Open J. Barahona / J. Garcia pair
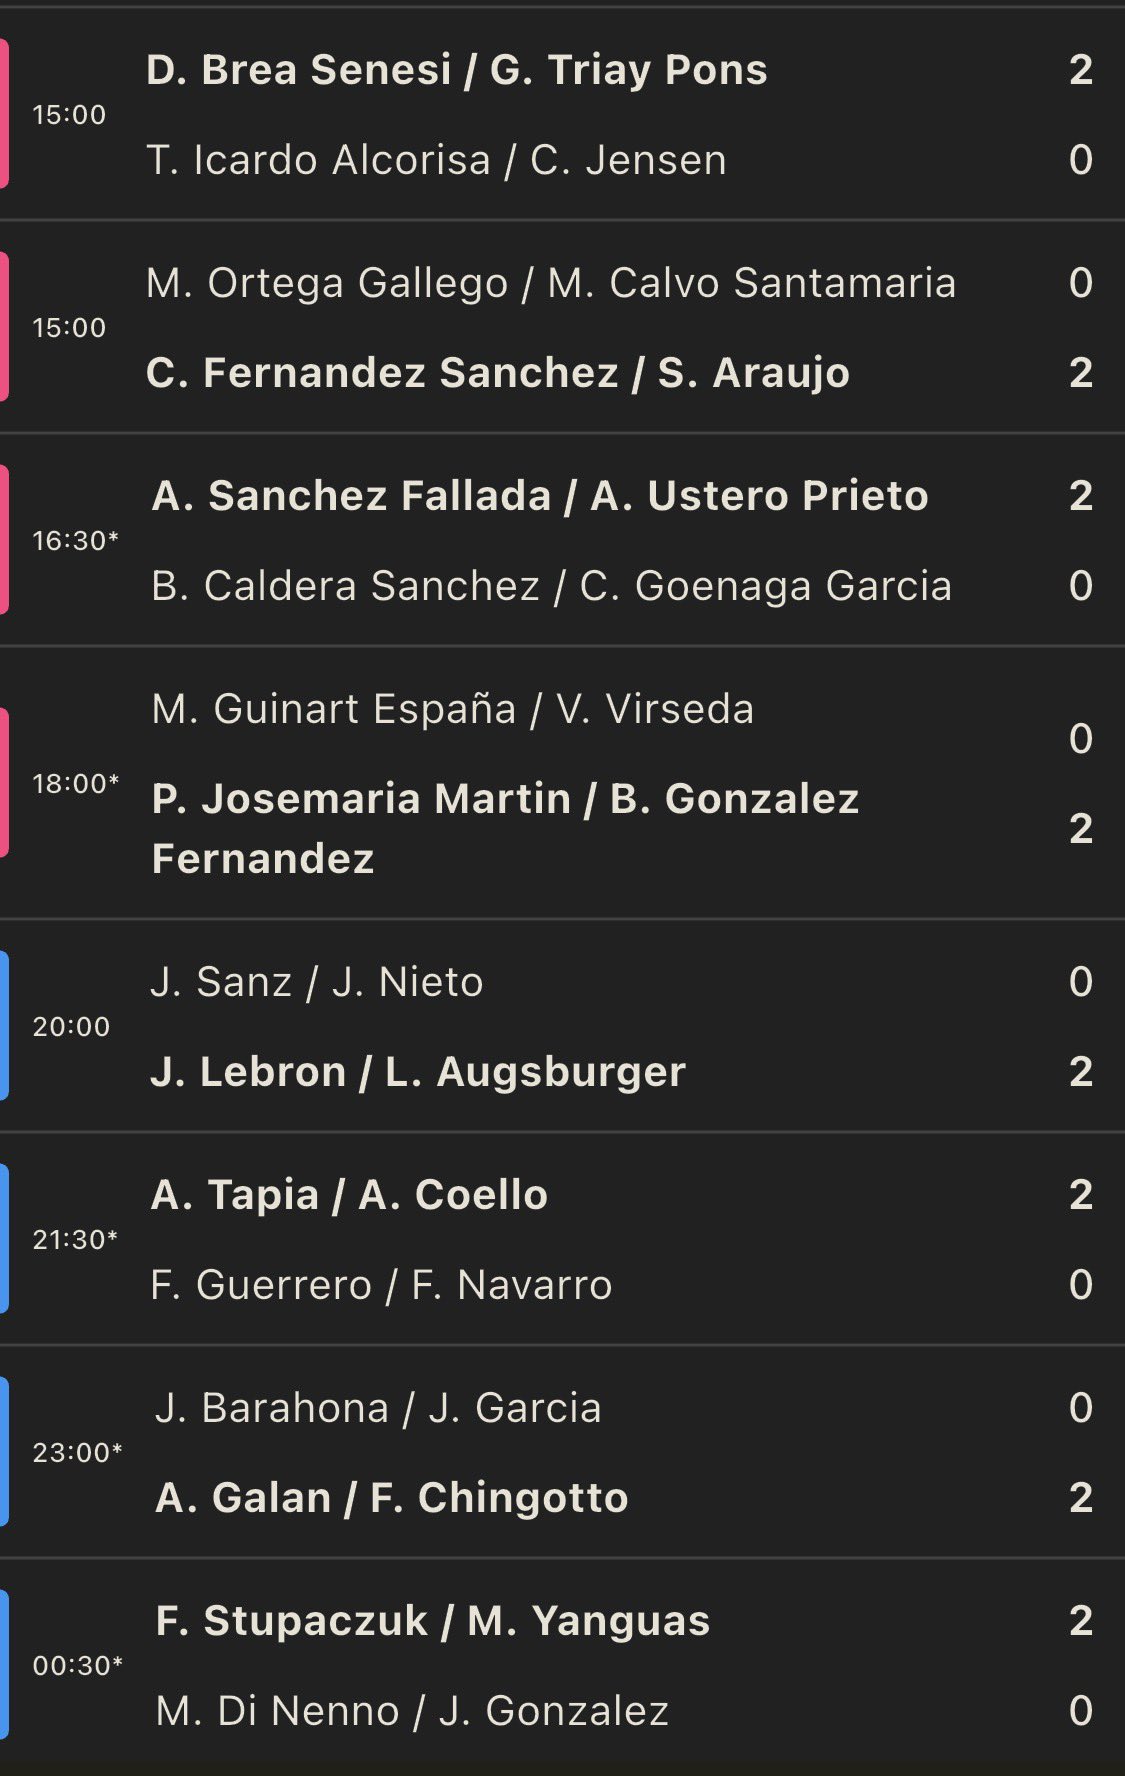The image size is (1125, 1776). [378, 1409]
